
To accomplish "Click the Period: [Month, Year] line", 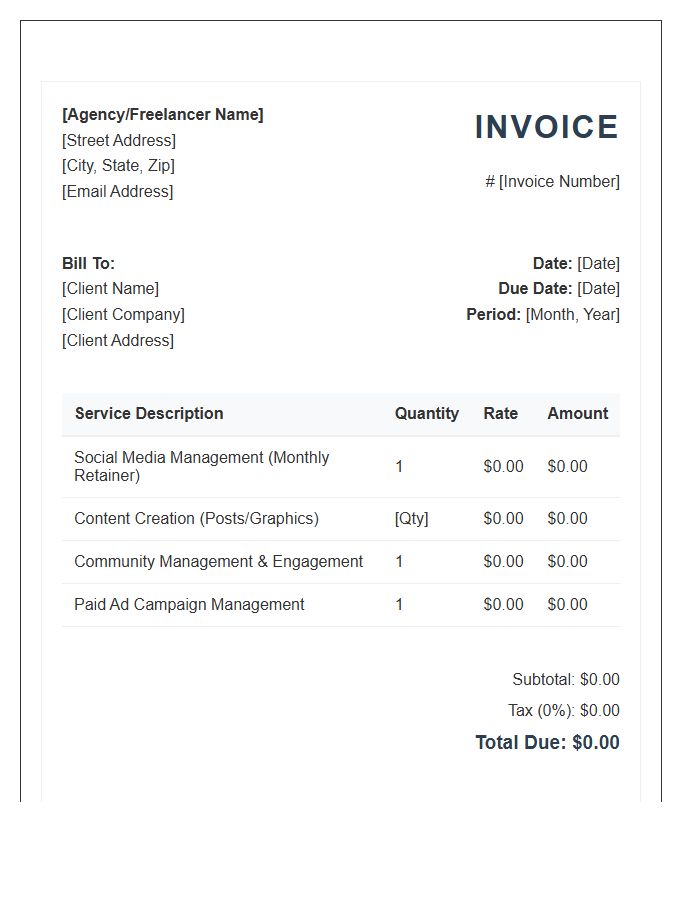I will click(543, 315).
